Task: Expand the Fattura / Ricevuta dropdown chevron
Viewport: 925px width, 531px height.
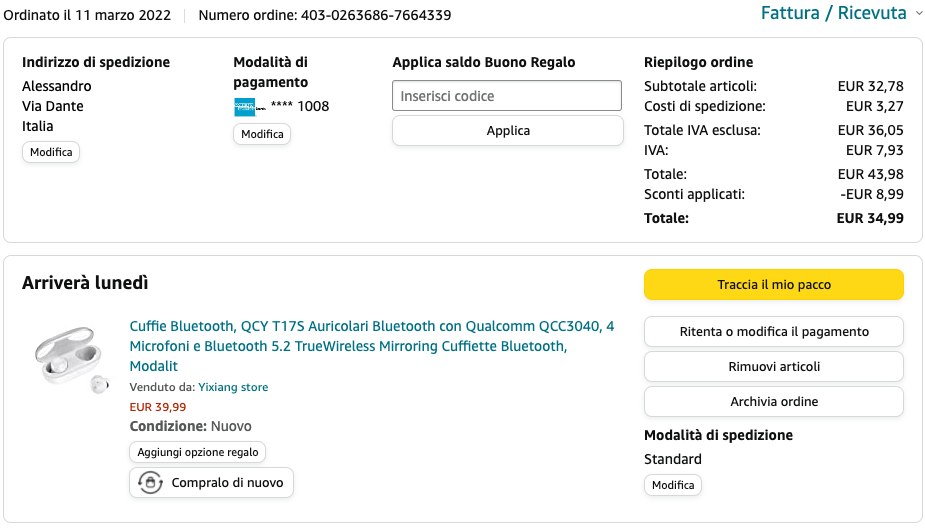Action: click(919, 14)
